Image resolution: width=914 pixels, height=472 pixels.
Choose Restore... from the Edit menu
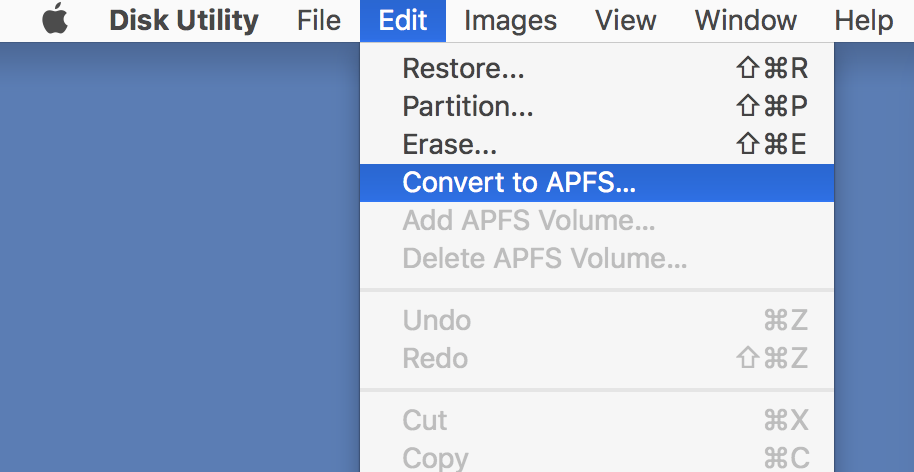[x=597, y=68]
